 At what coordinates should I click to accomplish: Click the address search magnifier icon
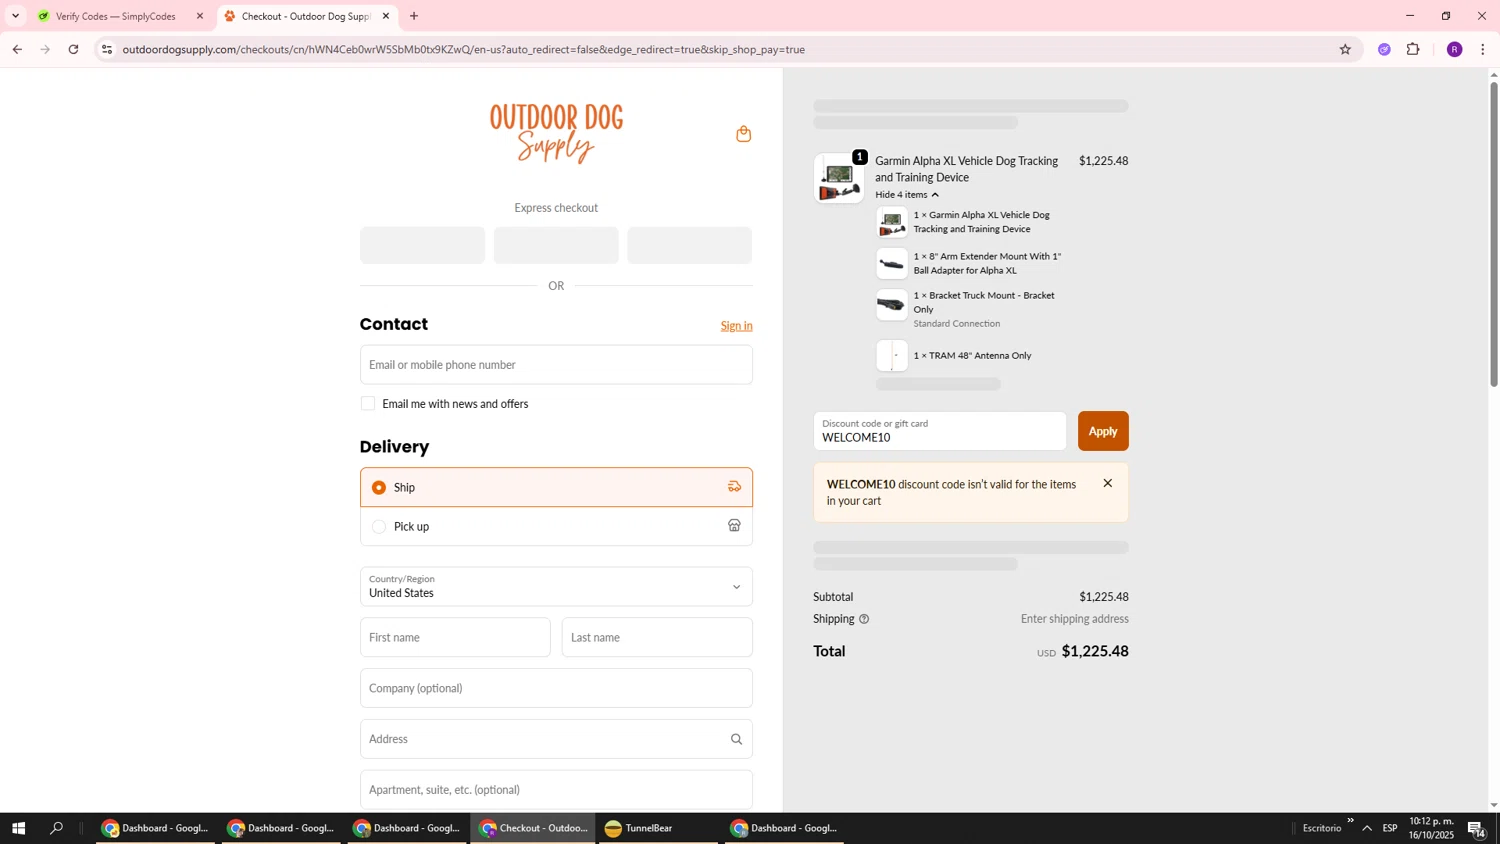[x=736, y=739]
